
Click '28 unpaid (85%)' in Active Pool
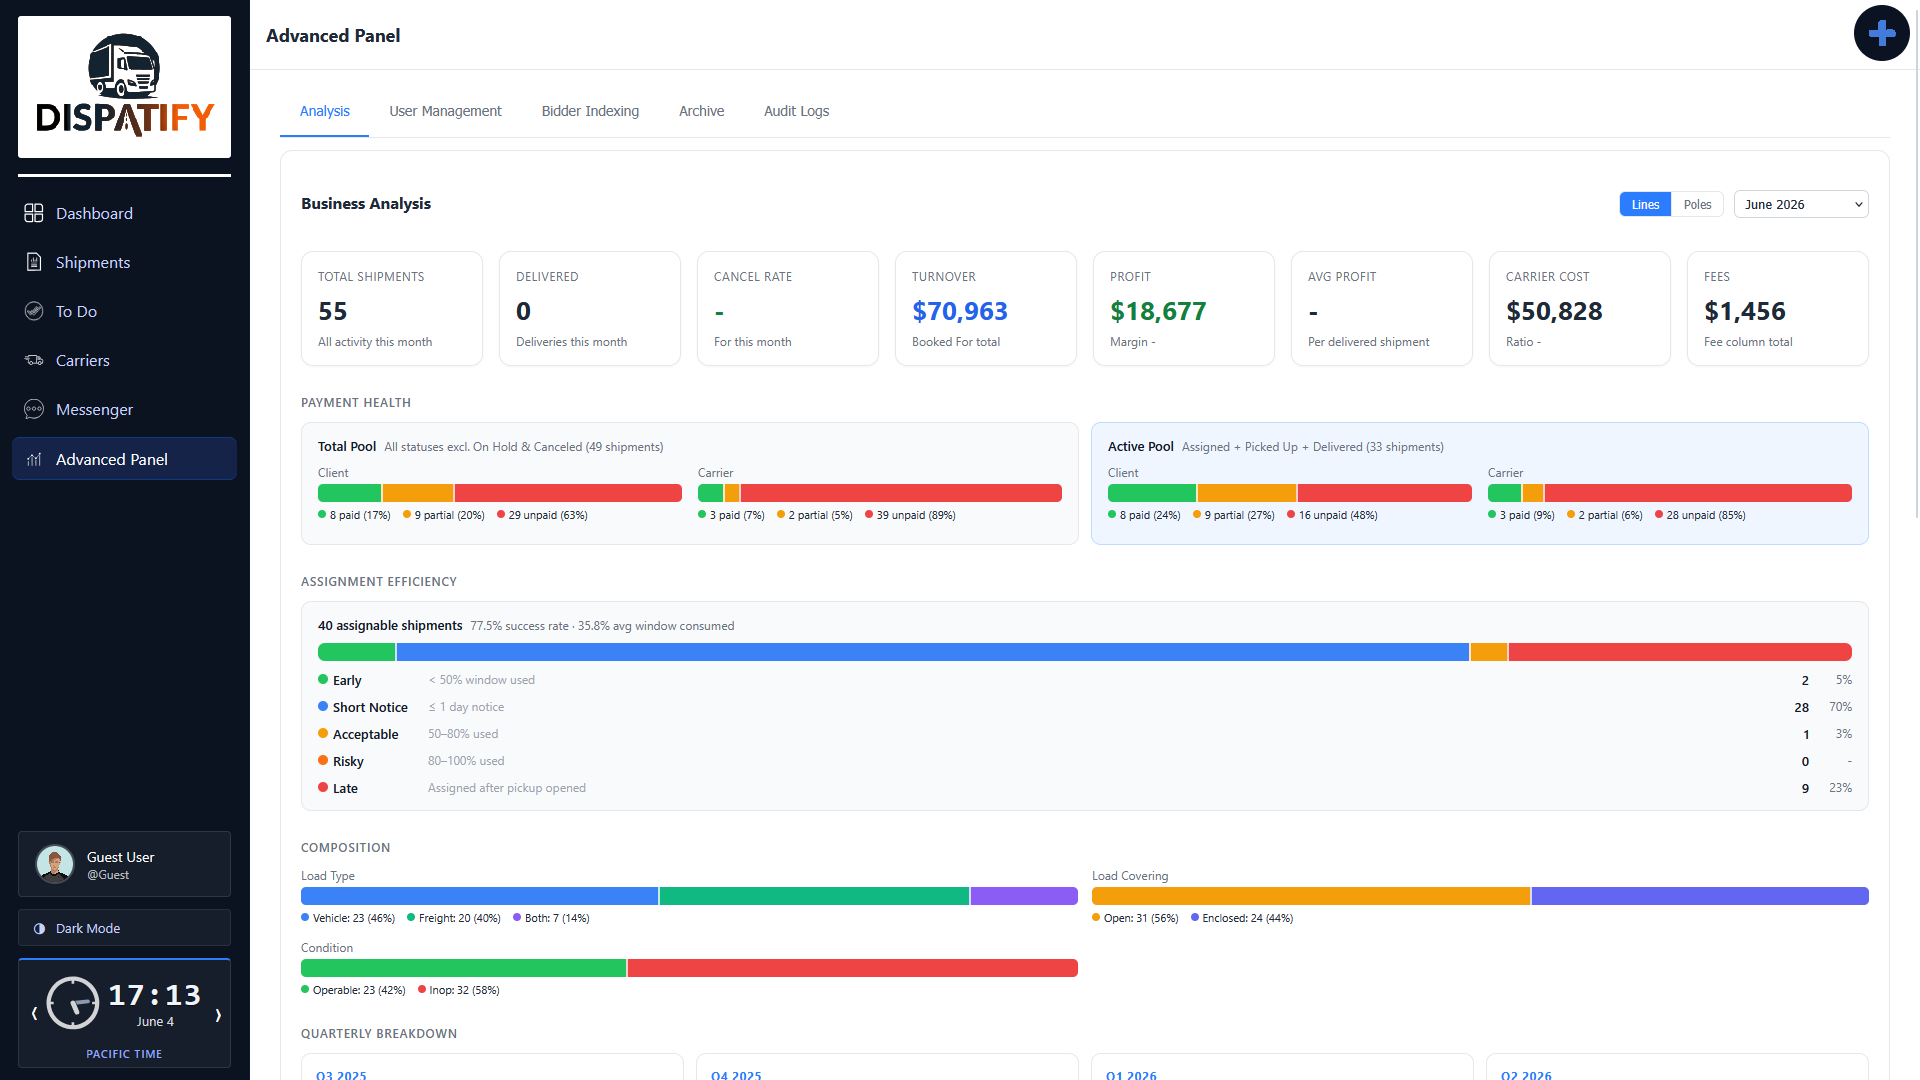tap(1706, 515)
